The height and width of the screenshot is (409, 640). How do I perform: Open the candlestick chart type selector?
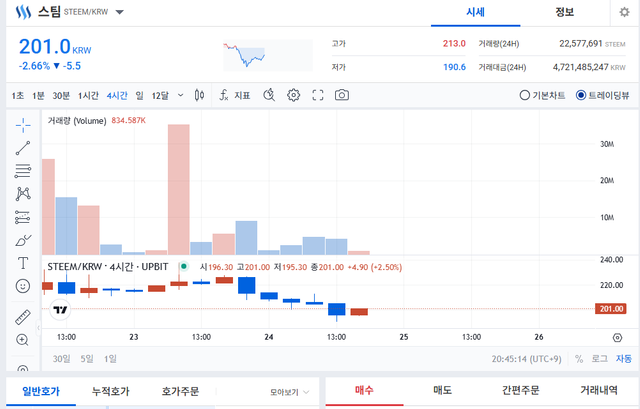[x=199, y=95]
